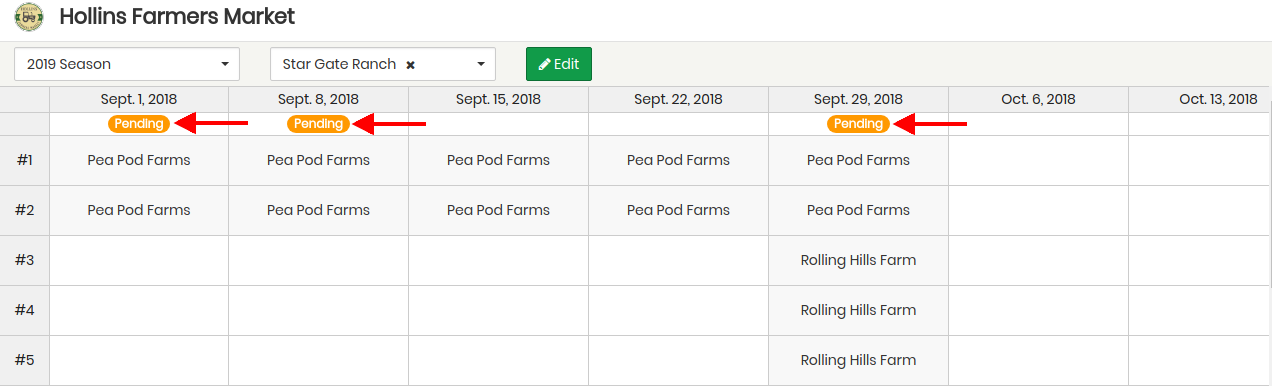
Task: Open the 2019 Season dropdown
Action: click(127, 64)
